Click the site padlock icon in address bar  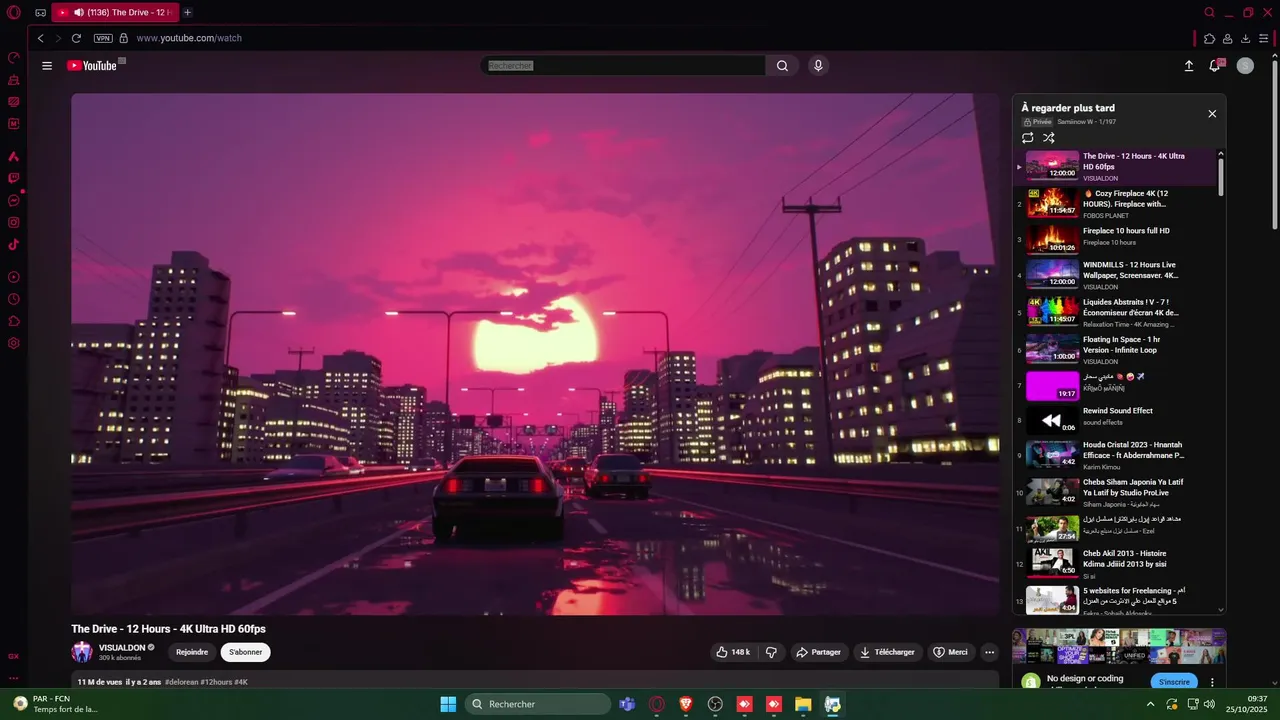124,38
